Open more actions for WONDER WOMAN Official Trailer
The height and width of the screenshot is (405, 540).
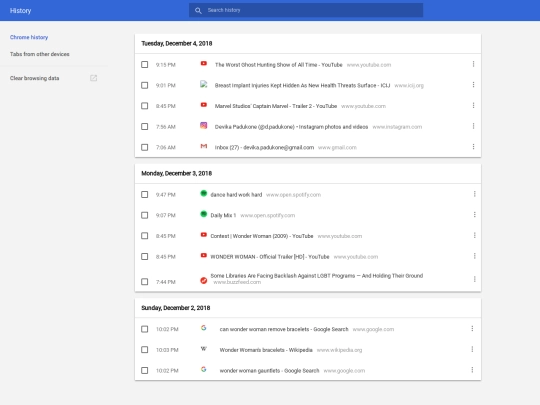pyautogui.click(x=475, y=256)
